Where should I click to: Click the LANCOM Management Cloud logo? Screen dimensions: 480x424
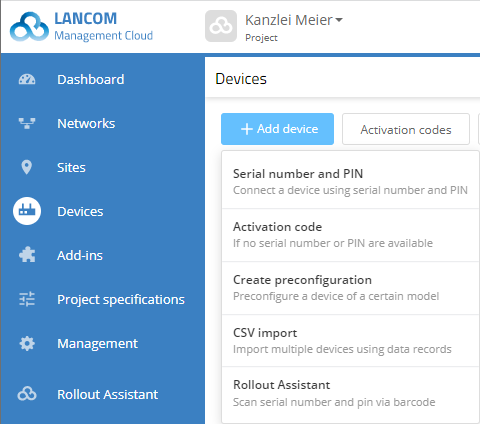coord(81,27)
